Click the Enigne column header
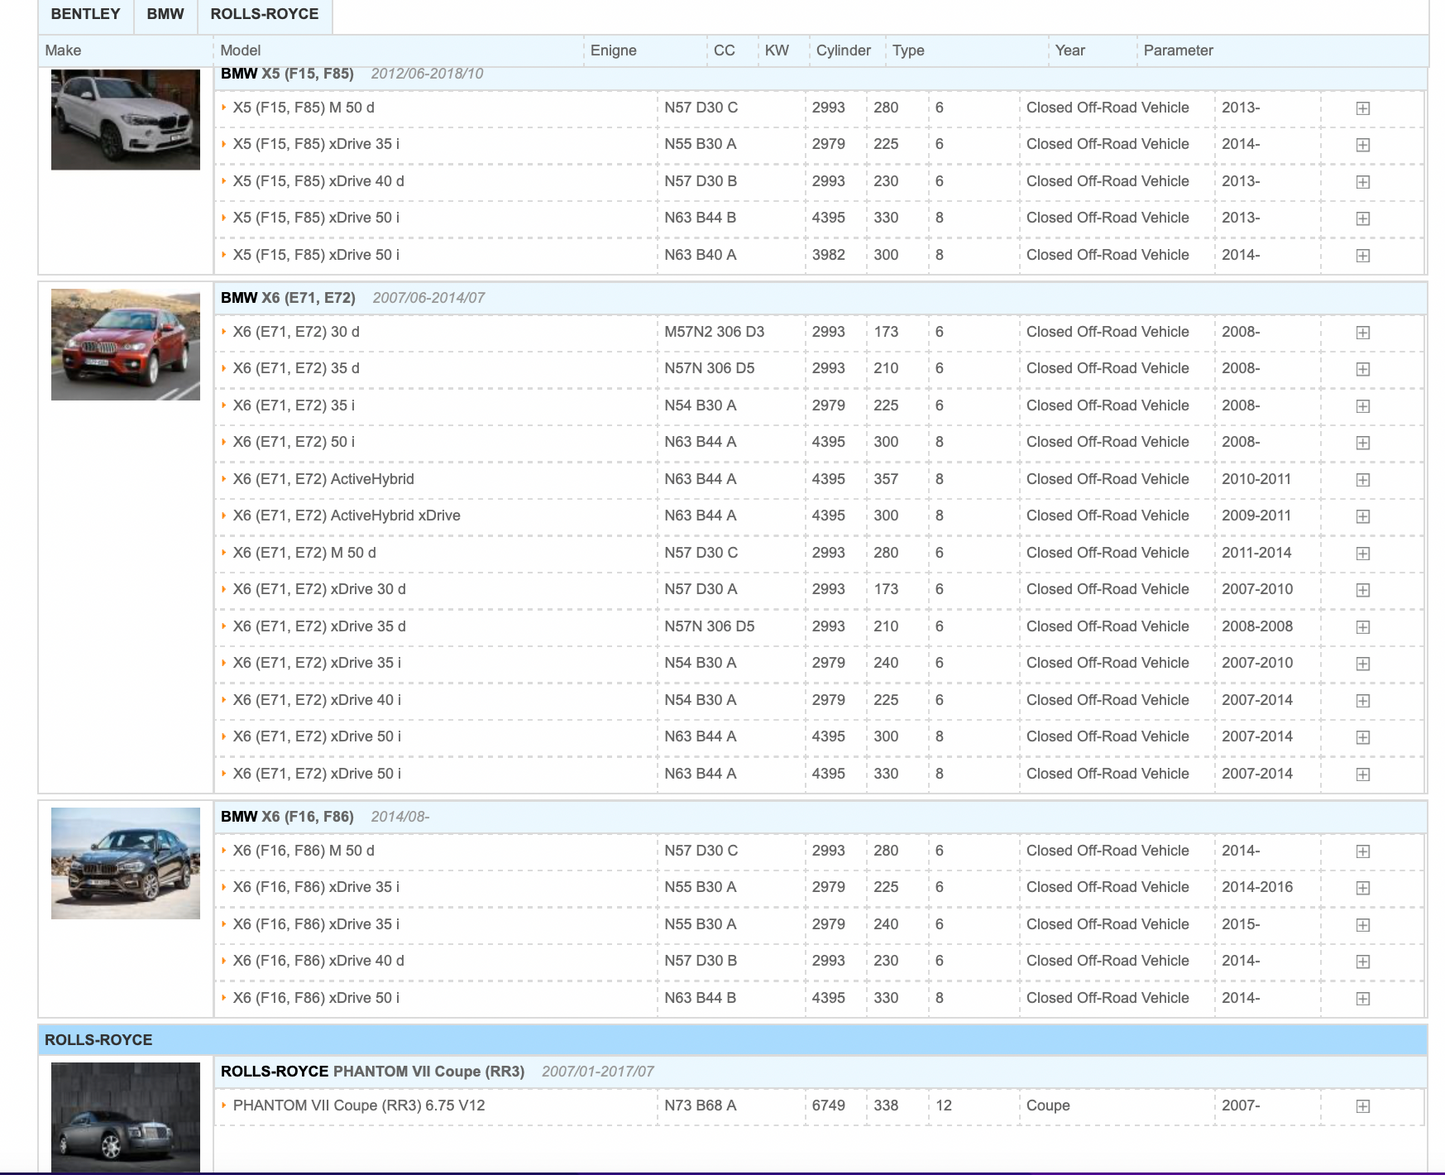The image size is (1445, 1175). tap(614, 51)
